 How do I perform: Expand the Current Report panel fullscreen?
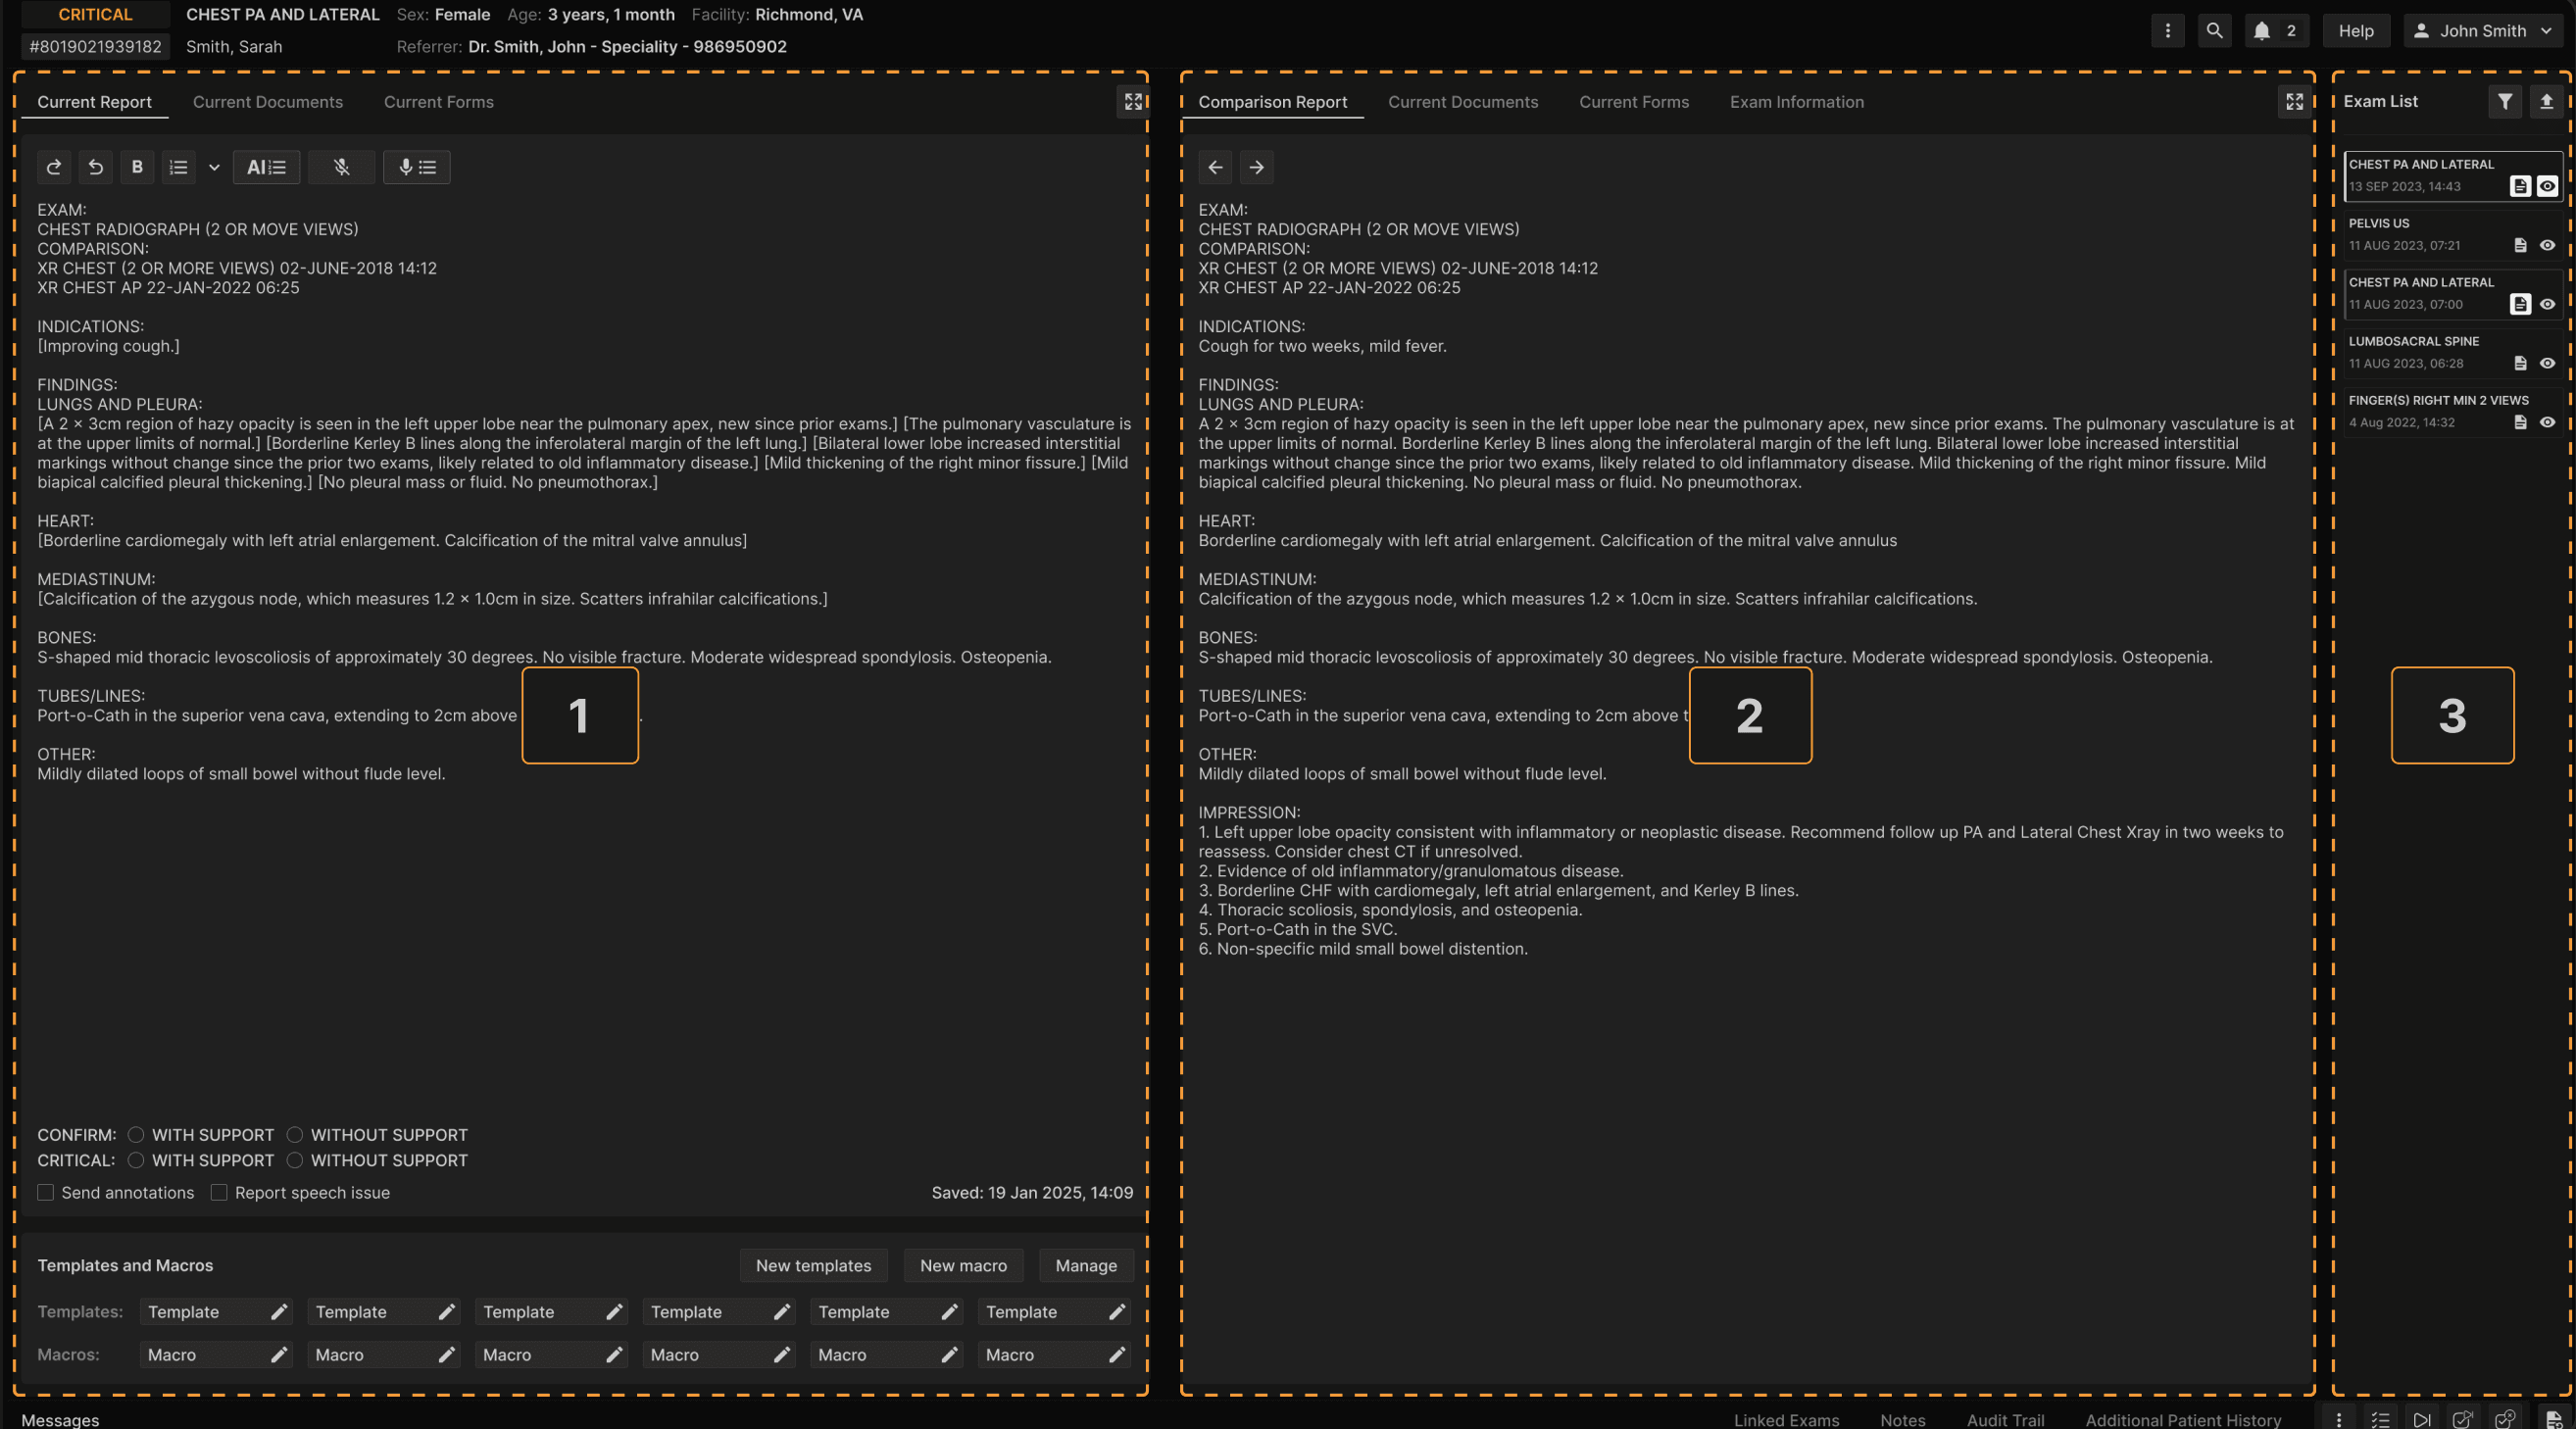[x=1132, y=101]
